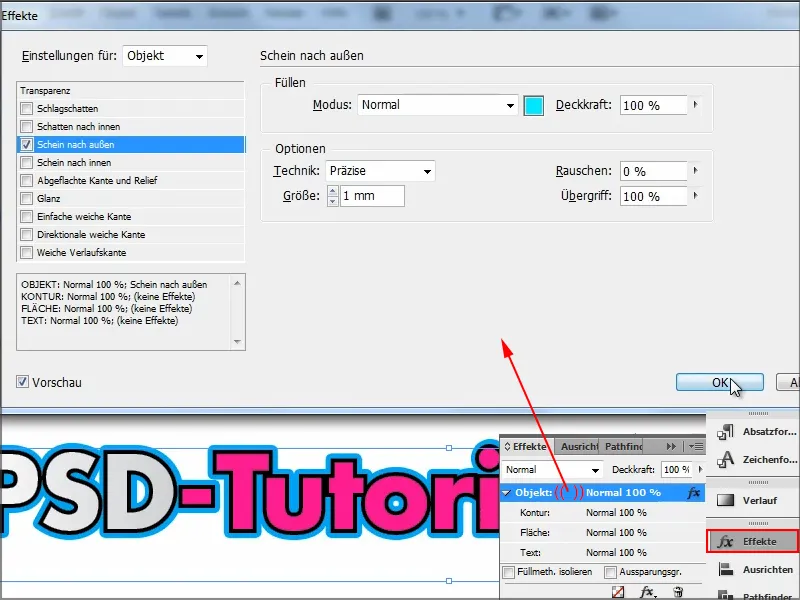Click the Übergriff 100 % field
This screenshot has height=600, width=800.
pyautogui.click(x=654, y=196)
